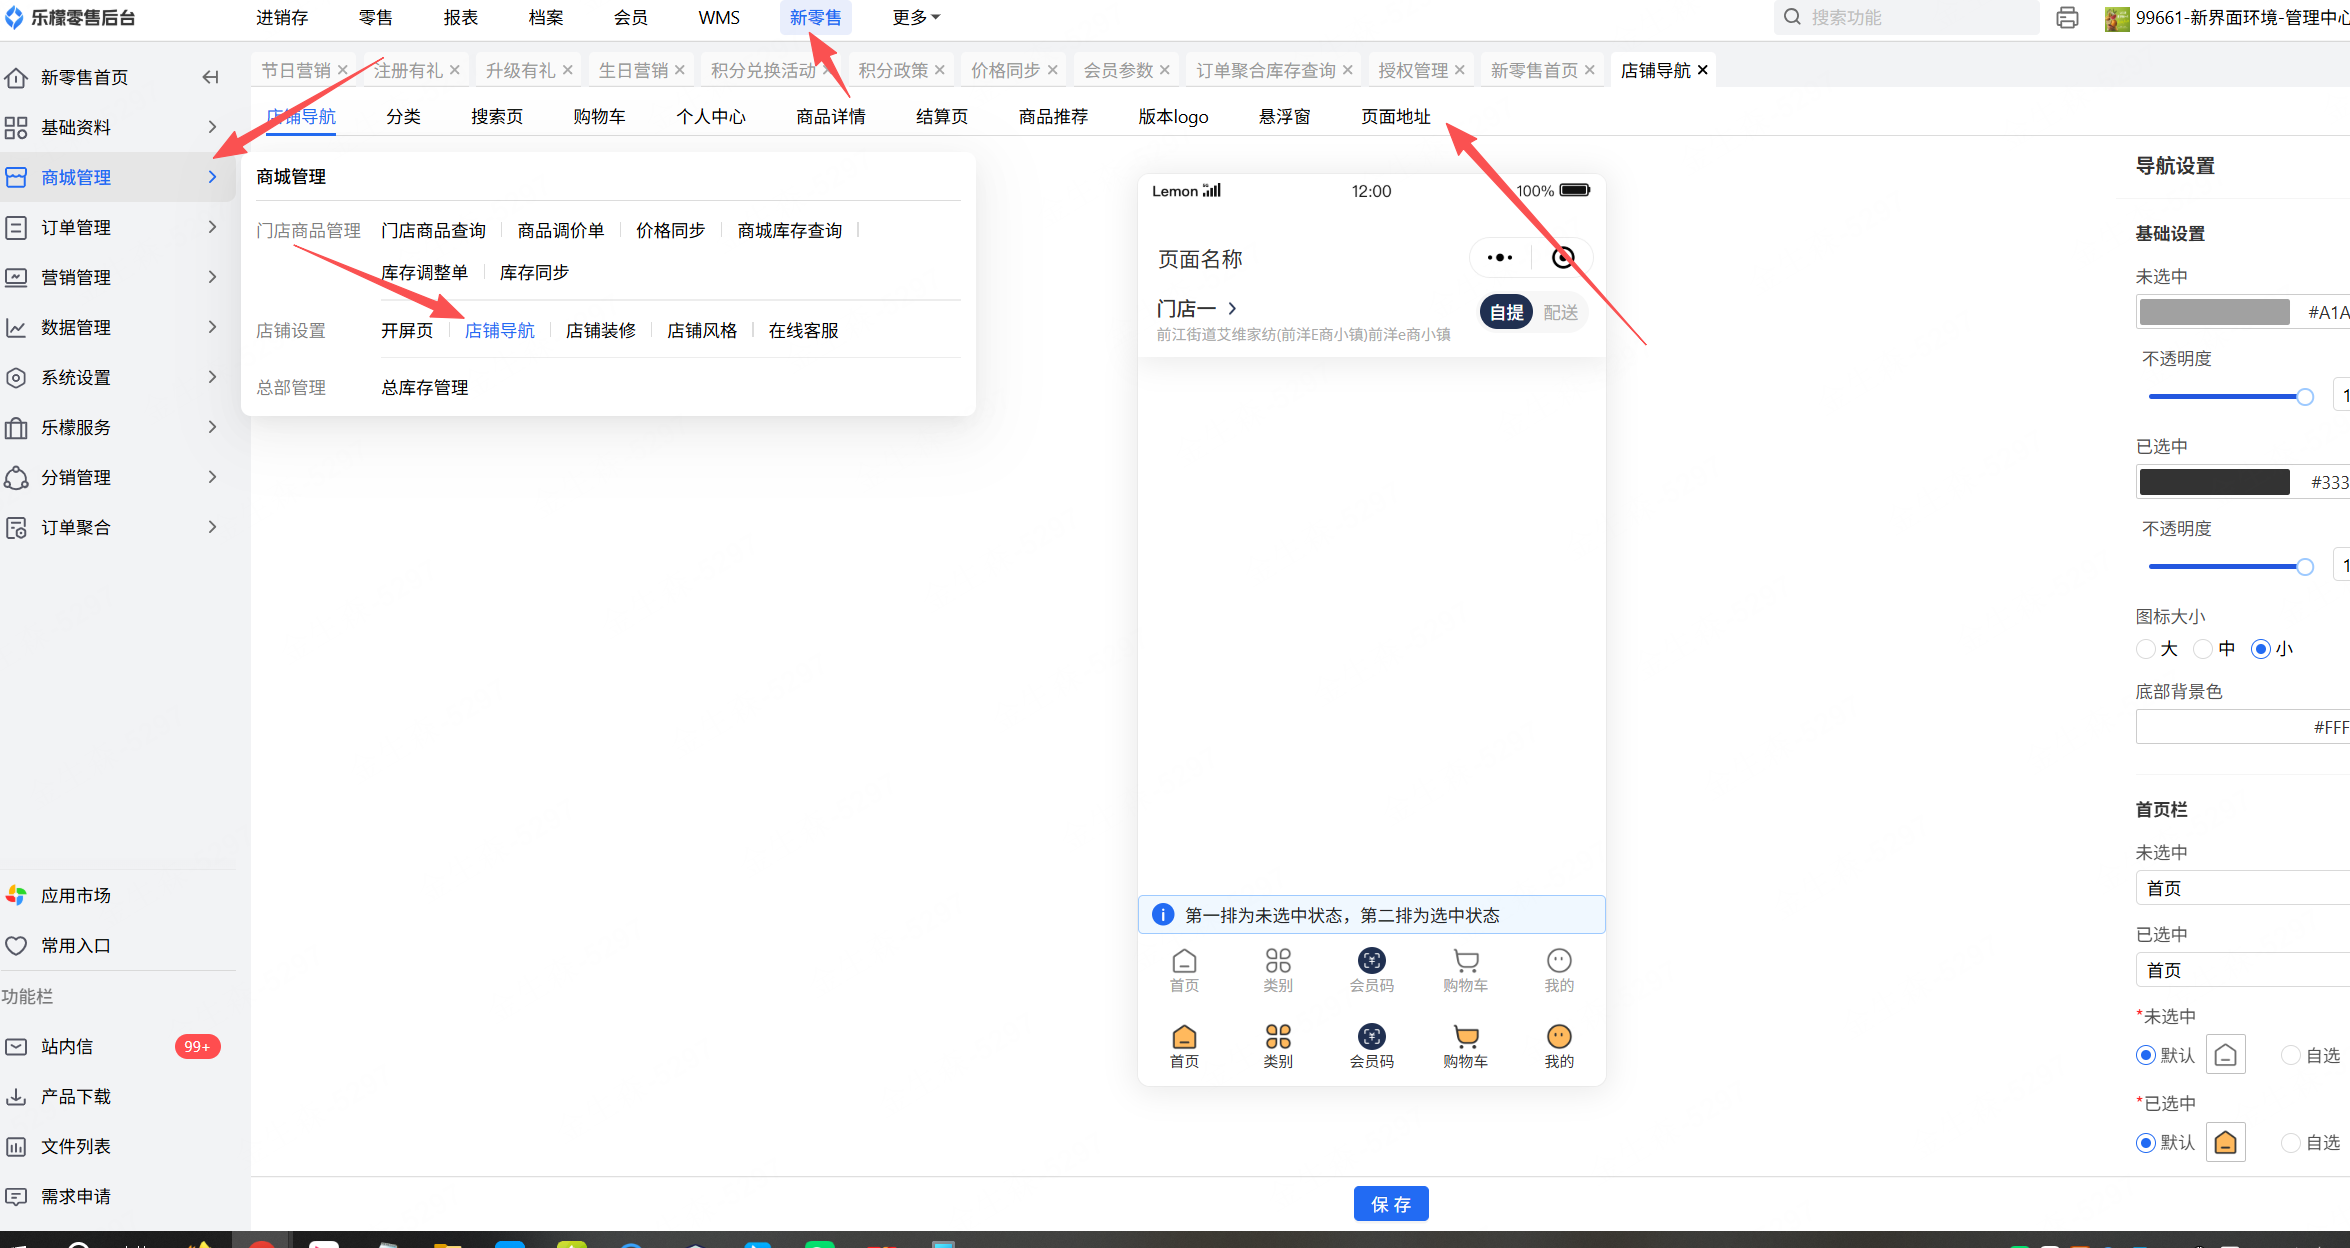Choose 自选 for the unselected home icon
This screenshot has width=2350, height=1248.
2291,1055
